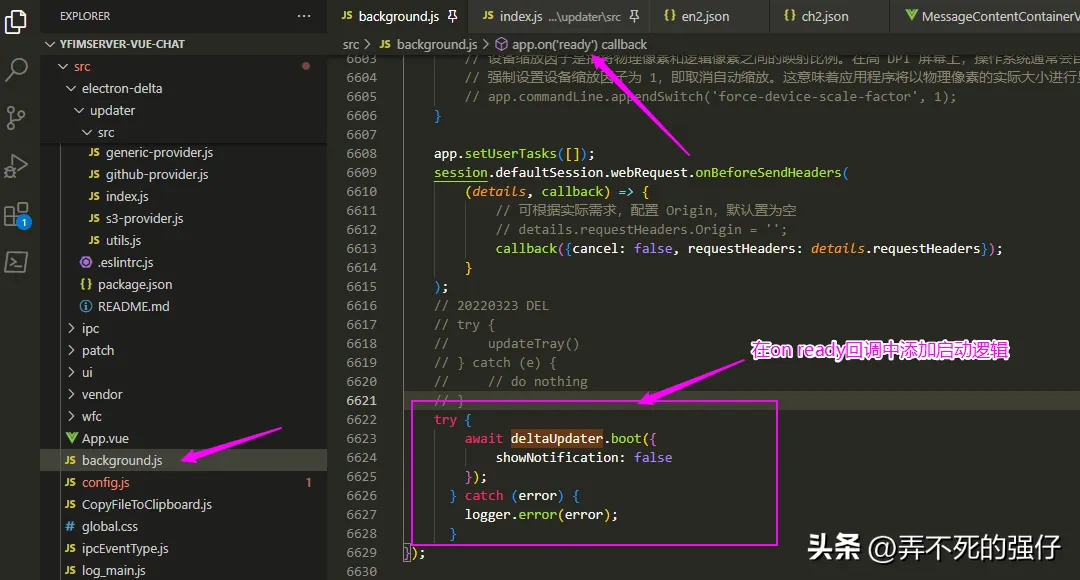This screenshot has width=1080, height=580.
Task: Open utils.js file
Action: click(x=183, y=240)
